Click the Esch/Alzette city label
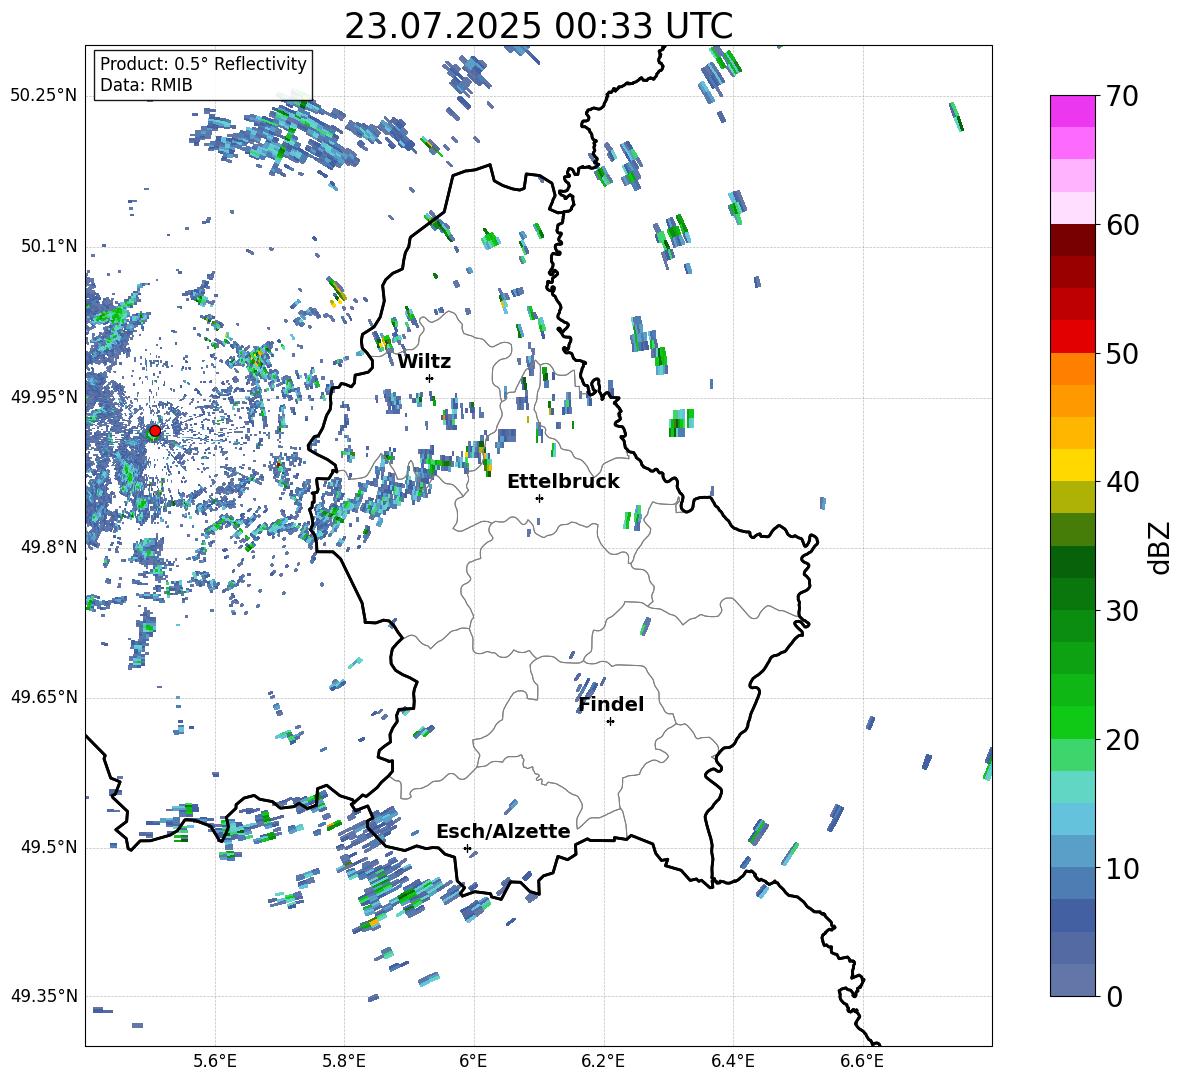 tap(503, 831)
